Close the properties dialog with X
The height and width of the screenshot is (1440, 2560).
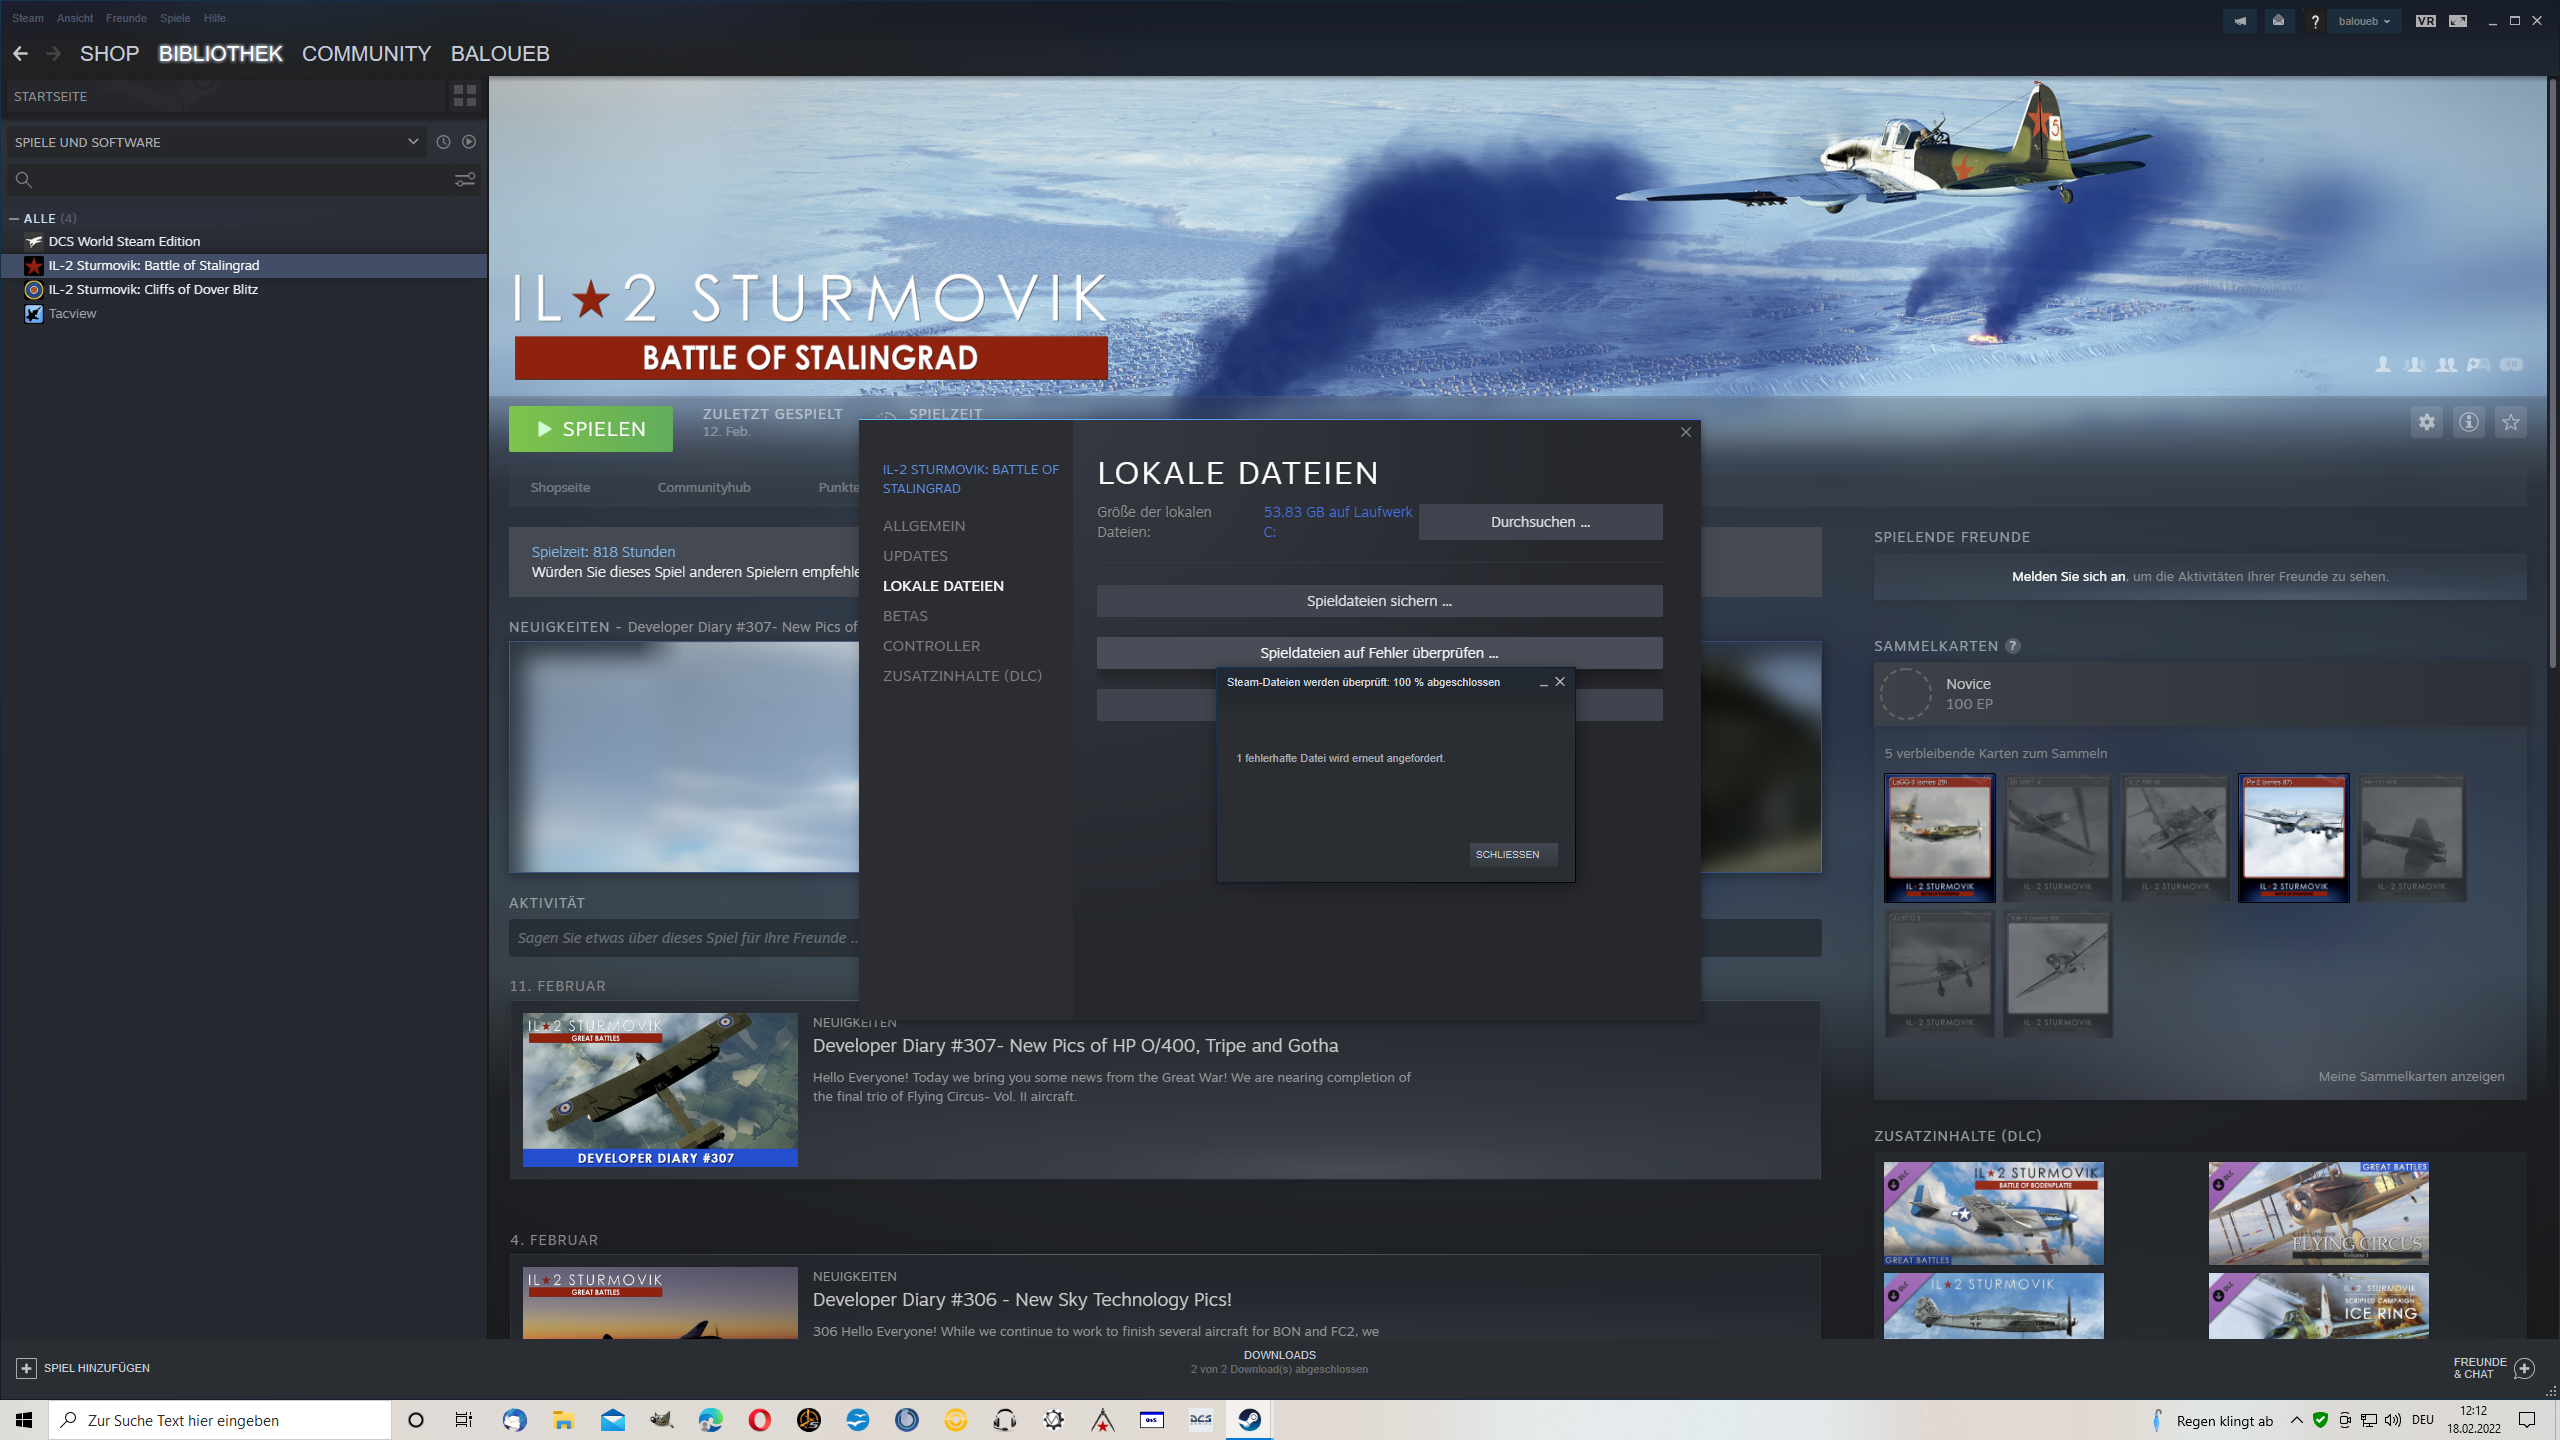pos(1686,432)
